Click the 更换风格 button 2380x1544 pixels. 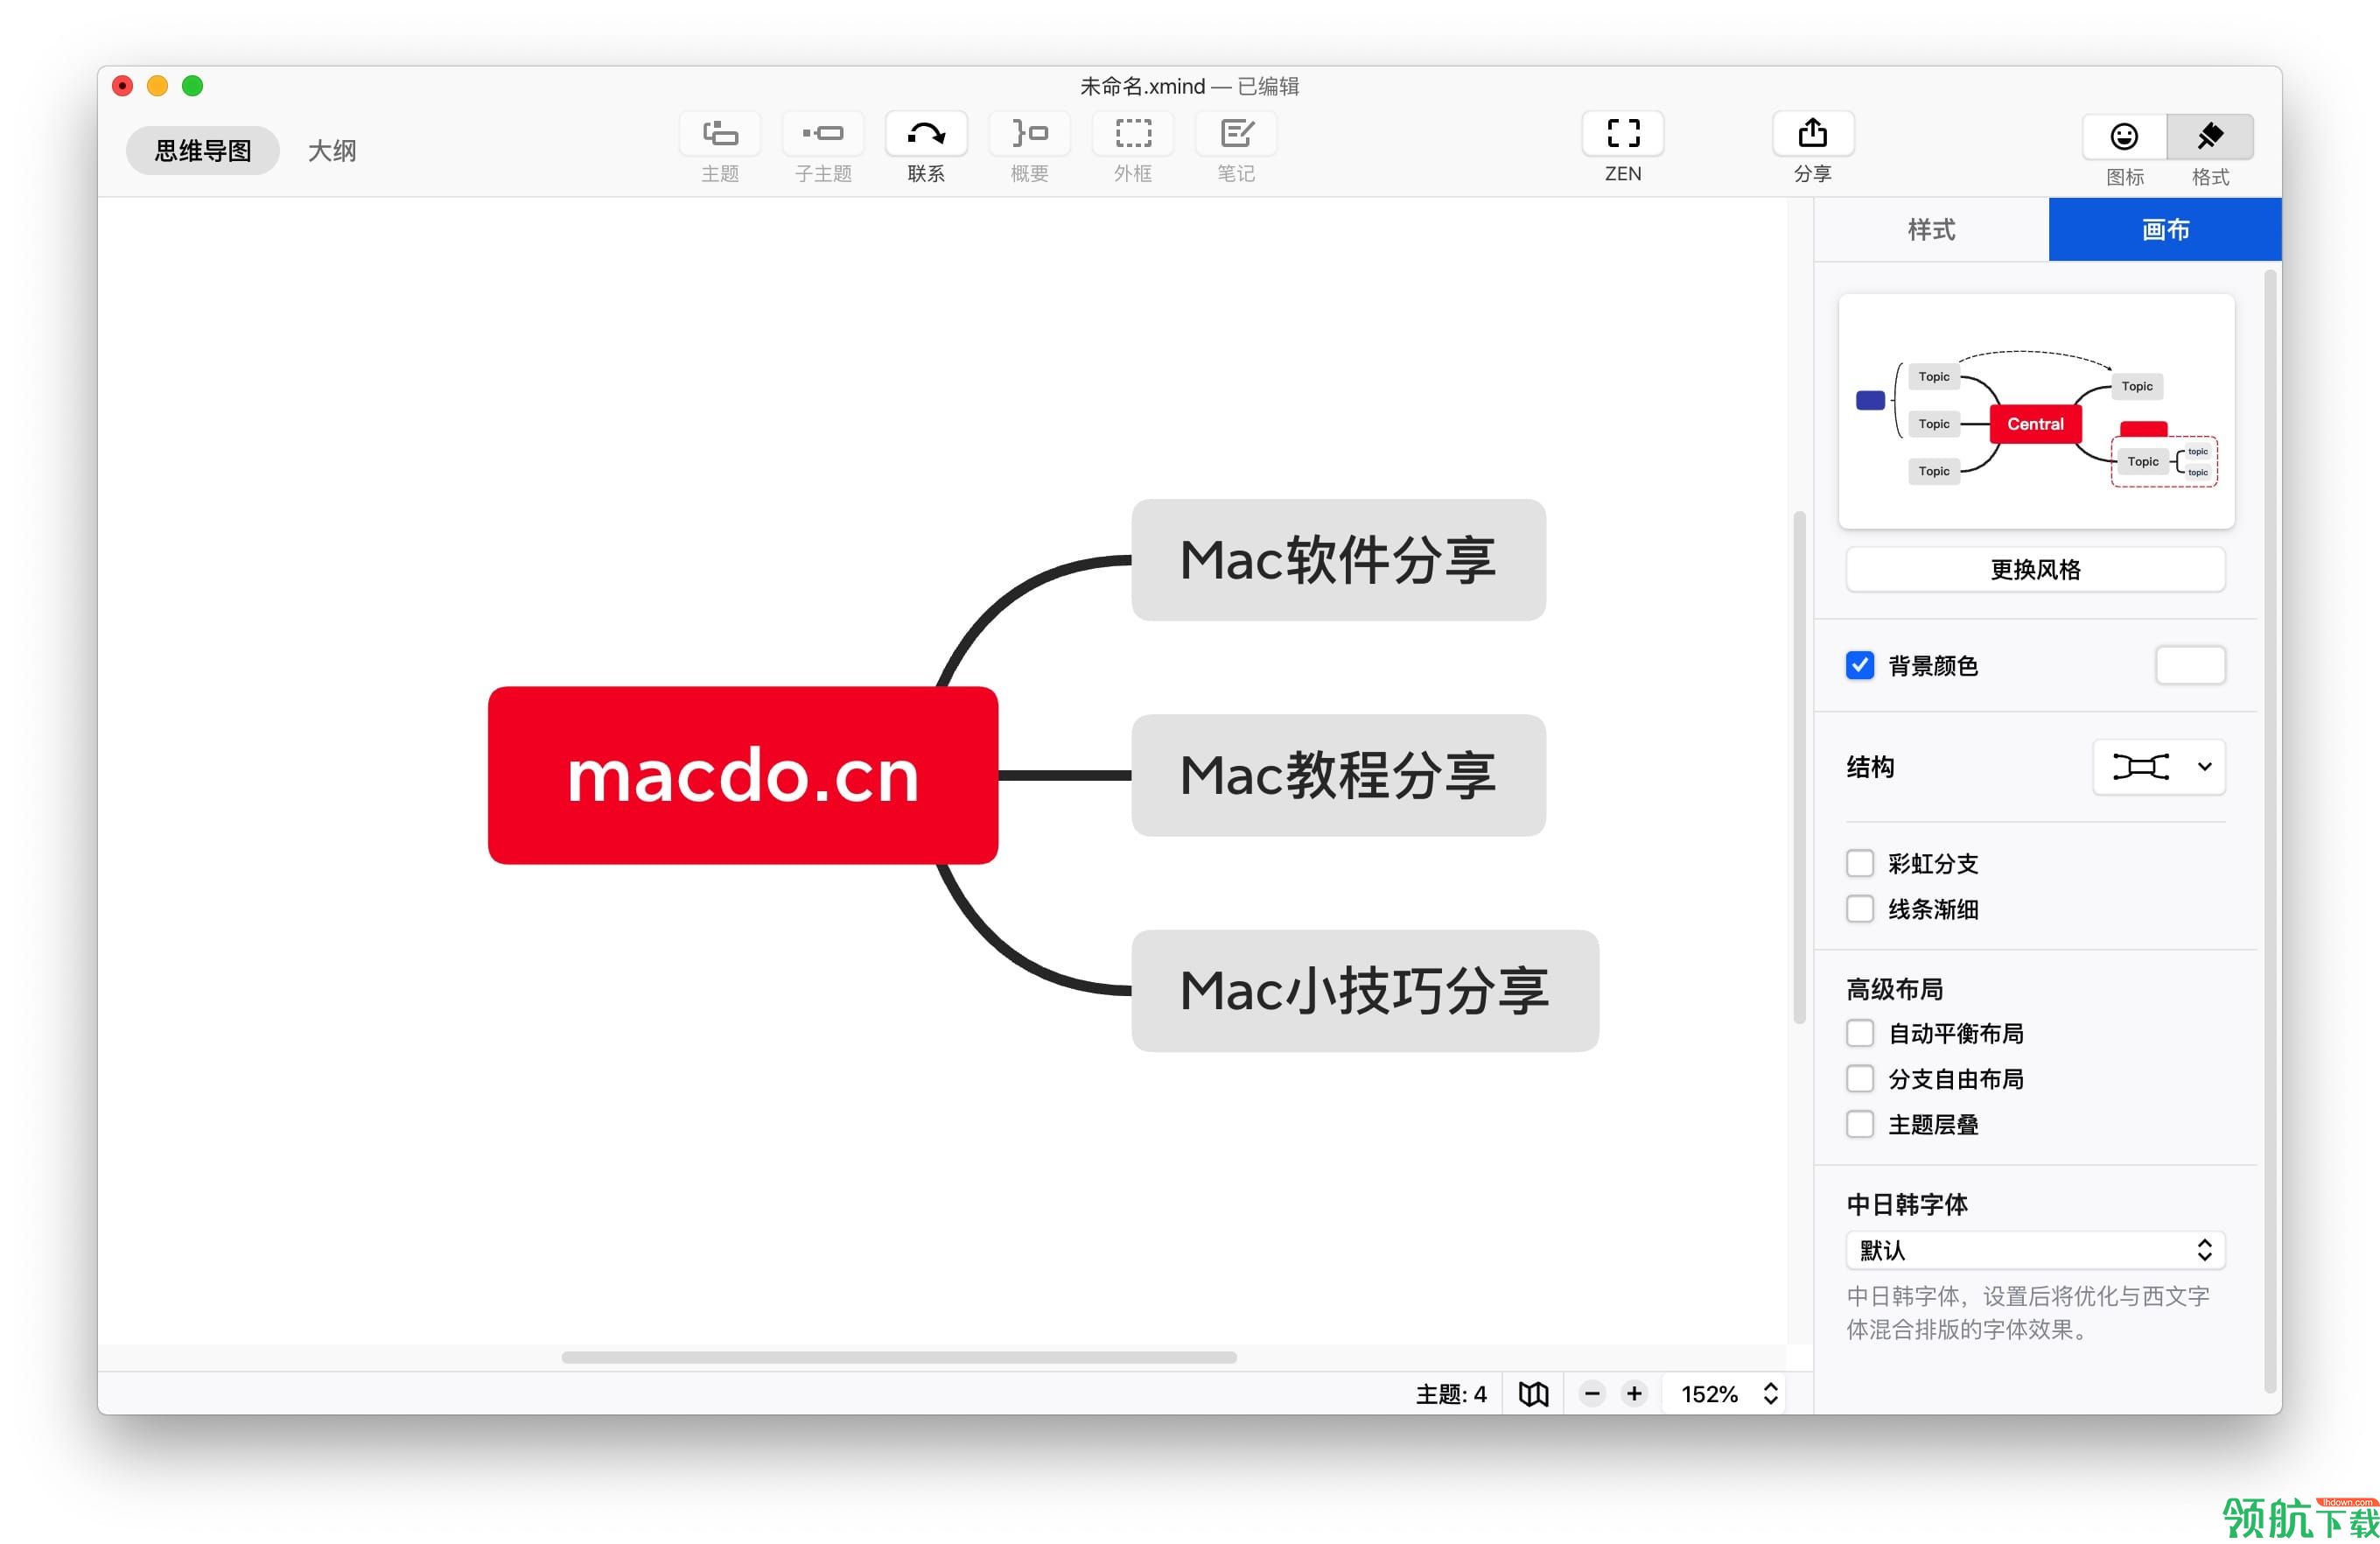pyautogui.click(x=2035, y=569)
